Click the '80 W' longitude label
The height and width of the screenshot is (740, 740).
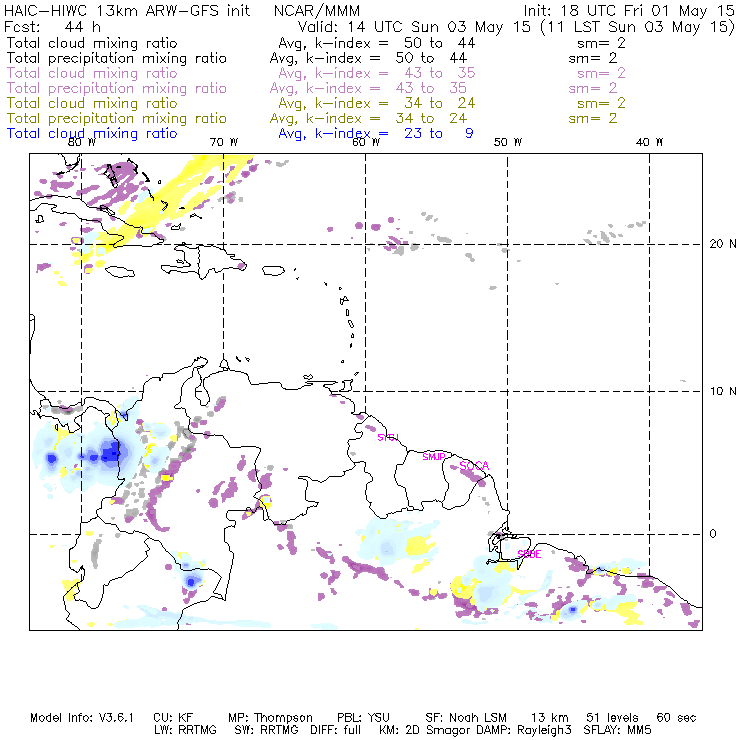[x=81, y=142]
